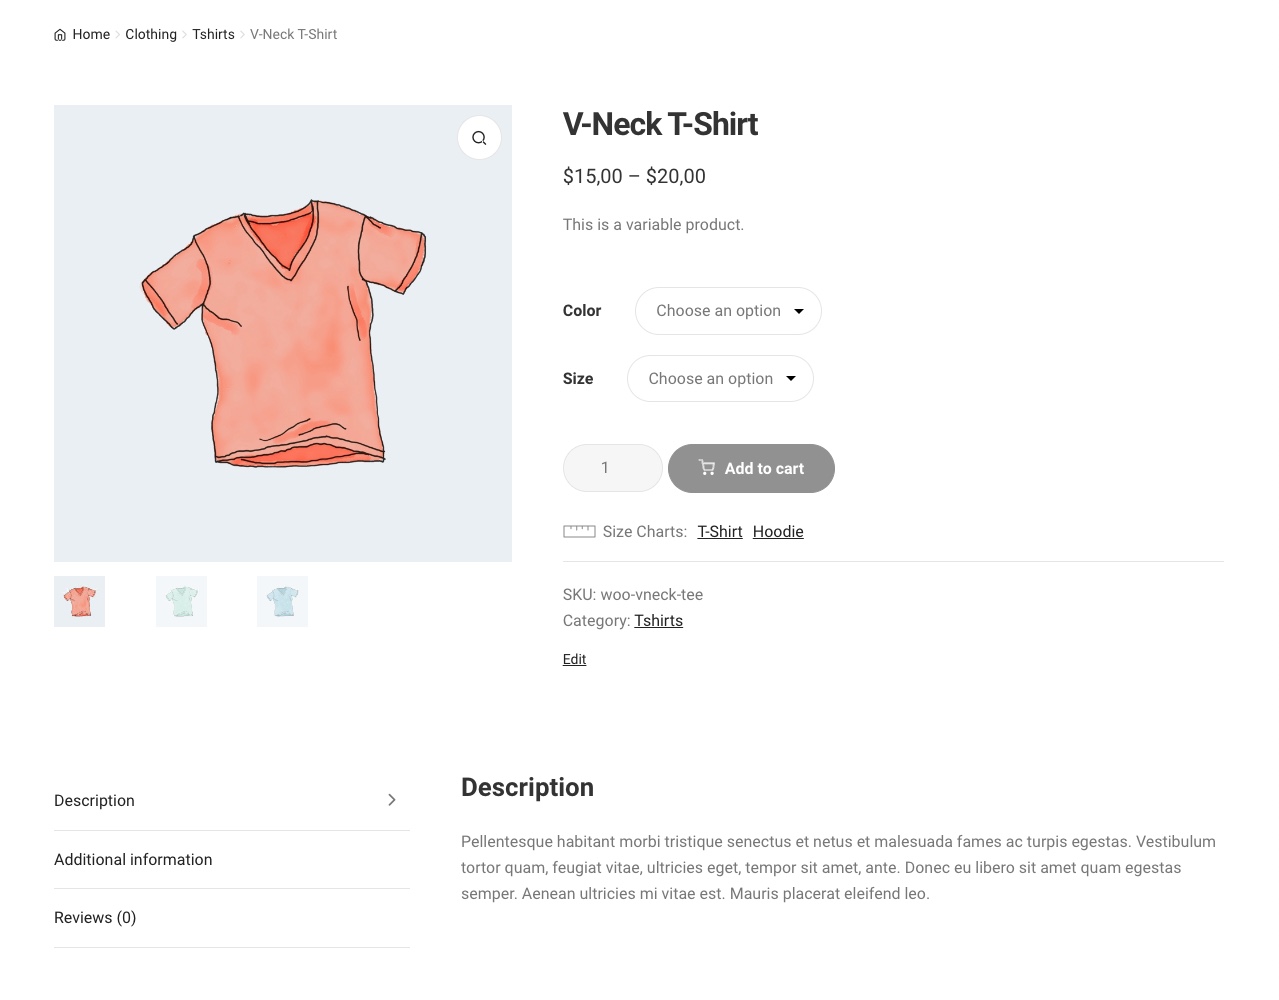Screen dimensions: 1279x1000
Task: Click the main V-Neck T-Shirt product image
Action: click(x=283, y=333)
